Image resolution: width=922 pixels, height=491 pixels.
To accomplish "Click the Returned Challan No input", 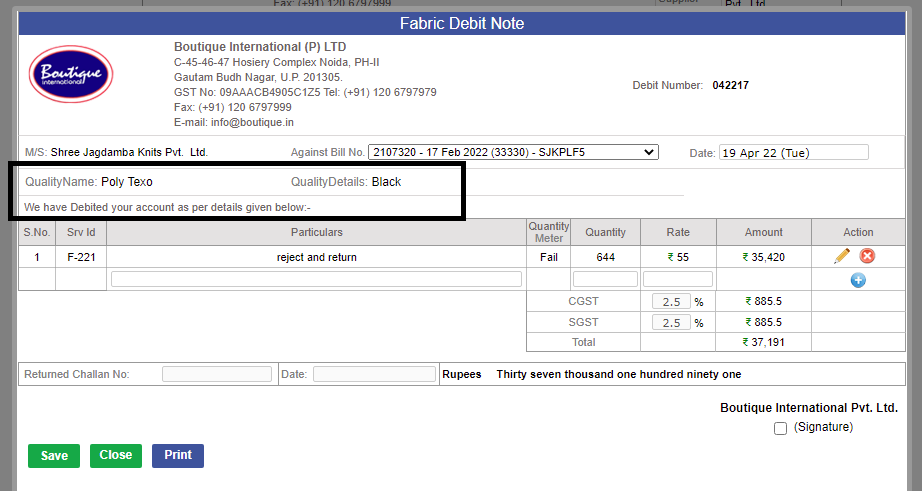I will tap(217, 374).
